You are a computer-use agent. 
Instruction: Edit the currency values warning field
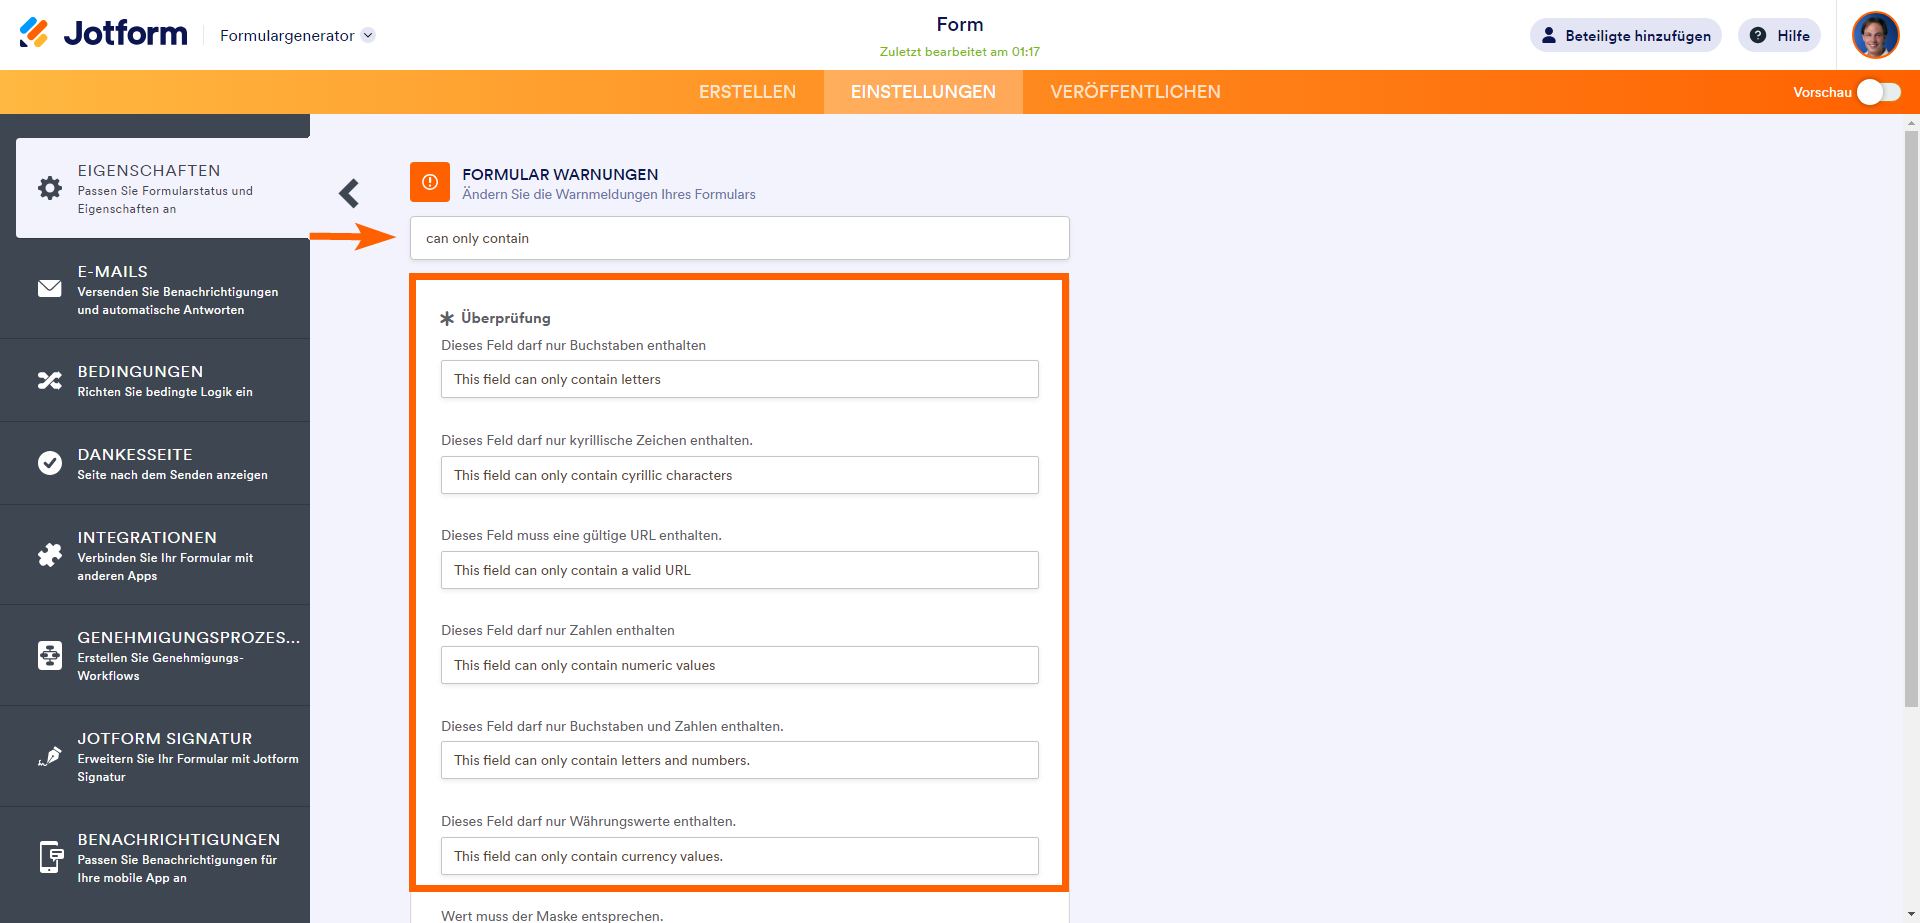click(x=739, y=856)
